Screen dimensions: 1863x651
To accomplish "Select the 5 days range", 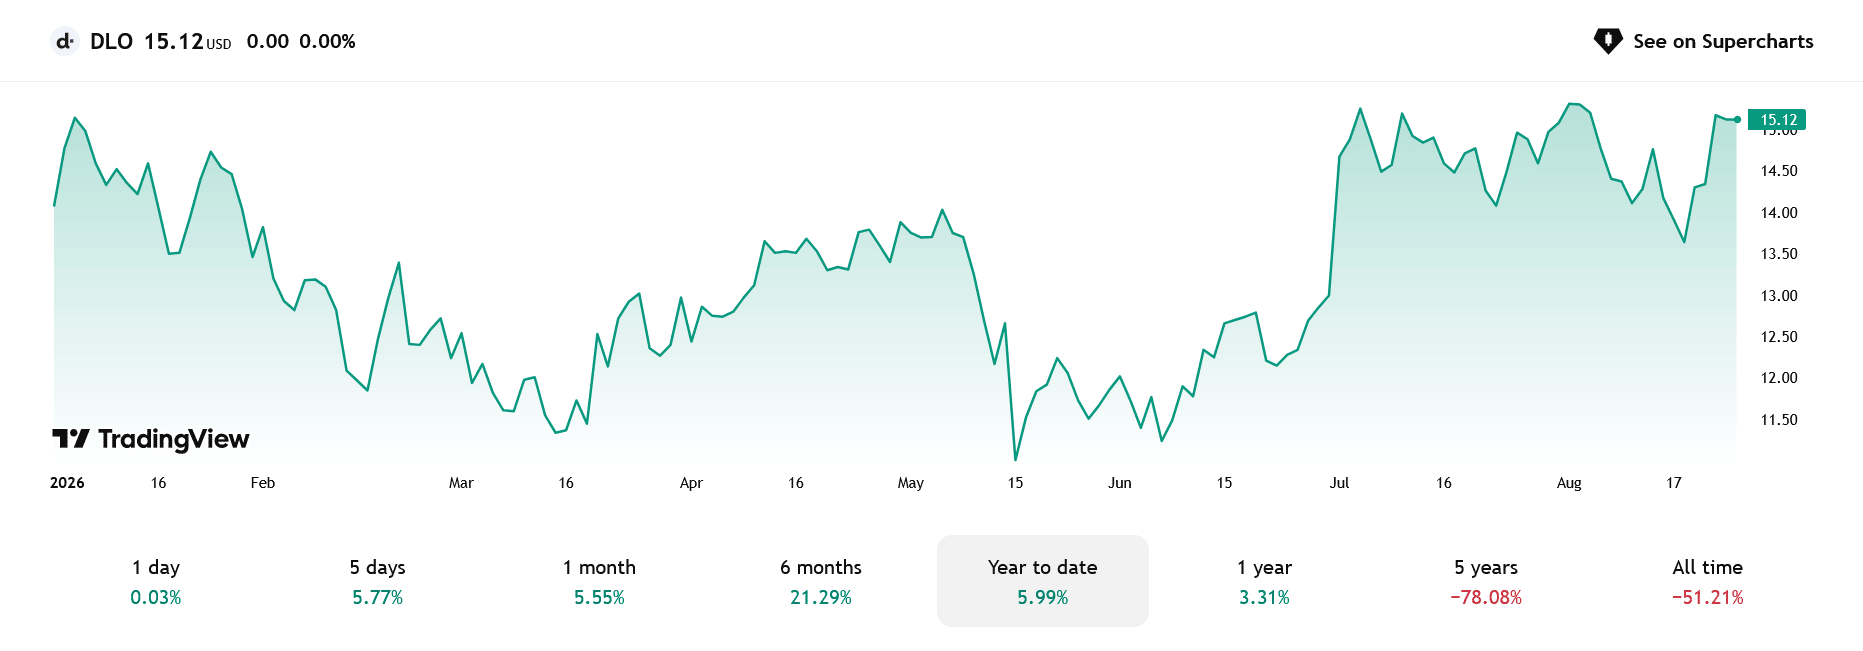I will (378, 581).
